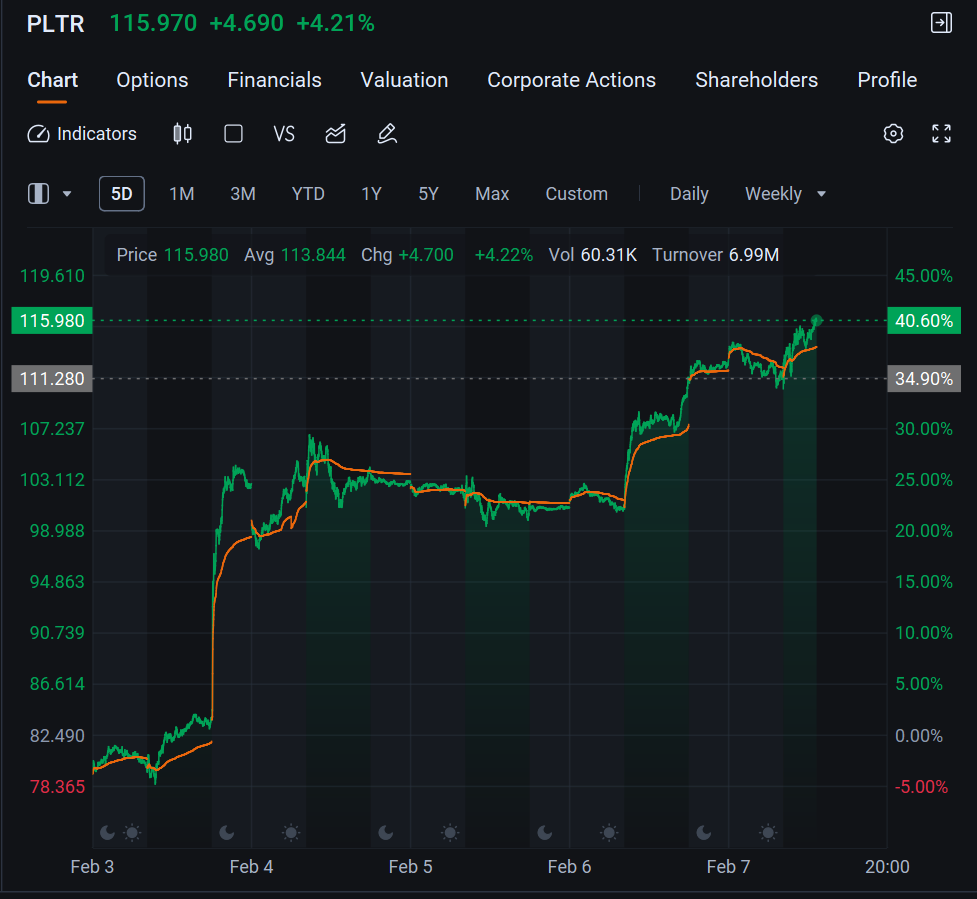This screenshot has width=977, height=899.
Task: Open the Indicators panel
Action: point(82,134)
